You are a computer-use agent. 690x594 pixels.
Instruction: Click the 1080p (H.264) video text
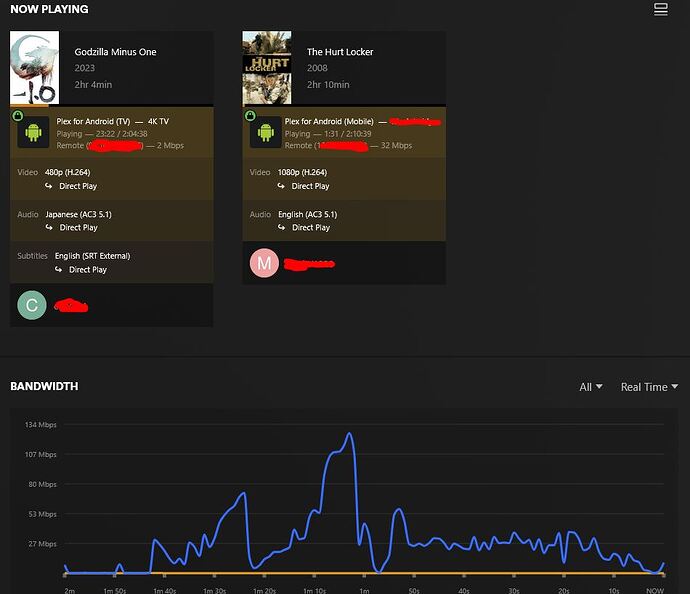[302, 172]
